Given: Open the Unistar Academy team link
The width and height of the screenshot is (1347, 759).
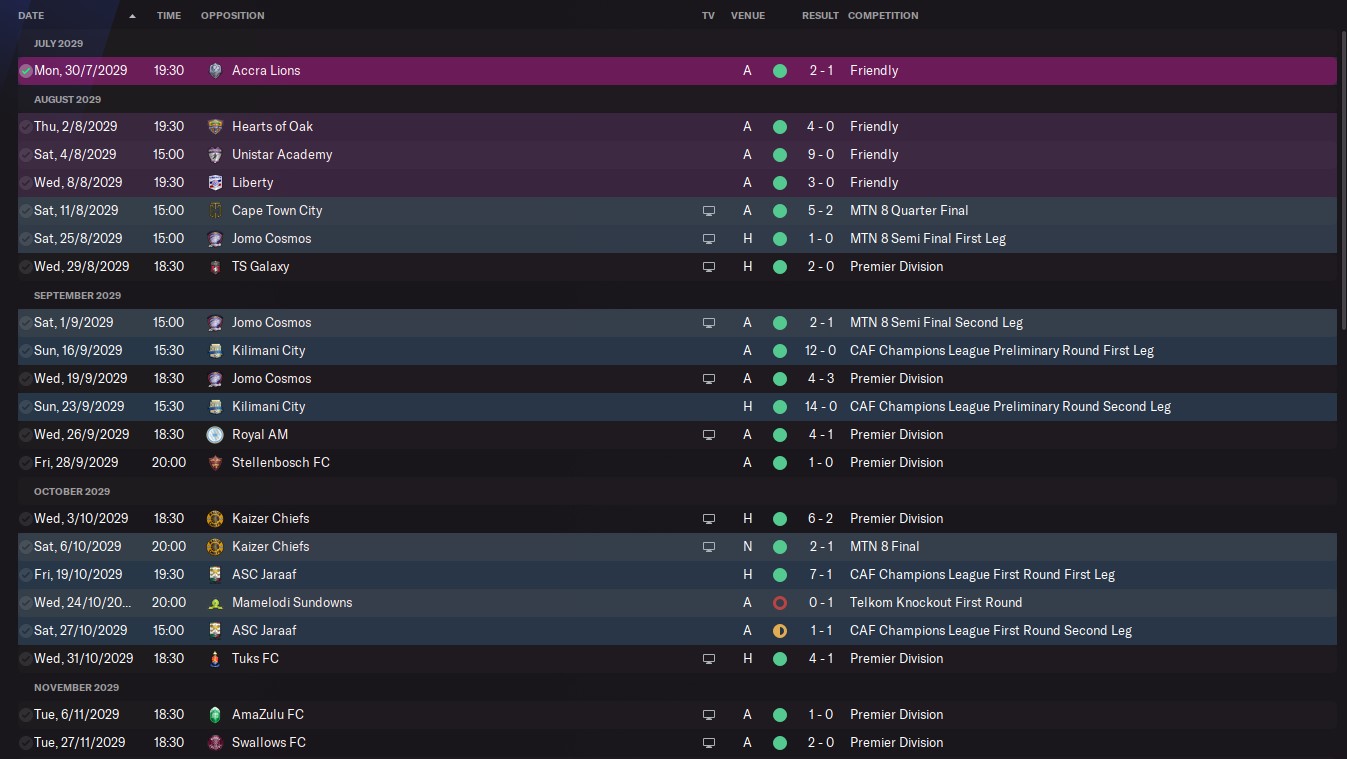Looking at the screenshot, I should [282, 154].
